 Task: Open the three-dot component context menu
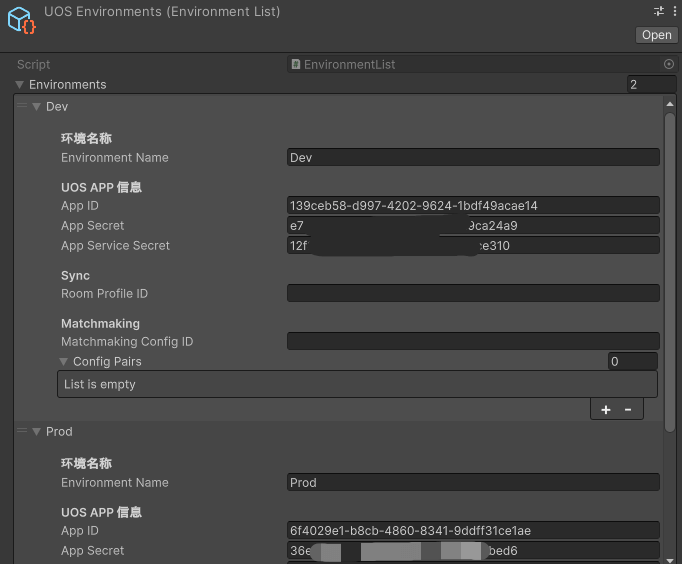[675, 11]
